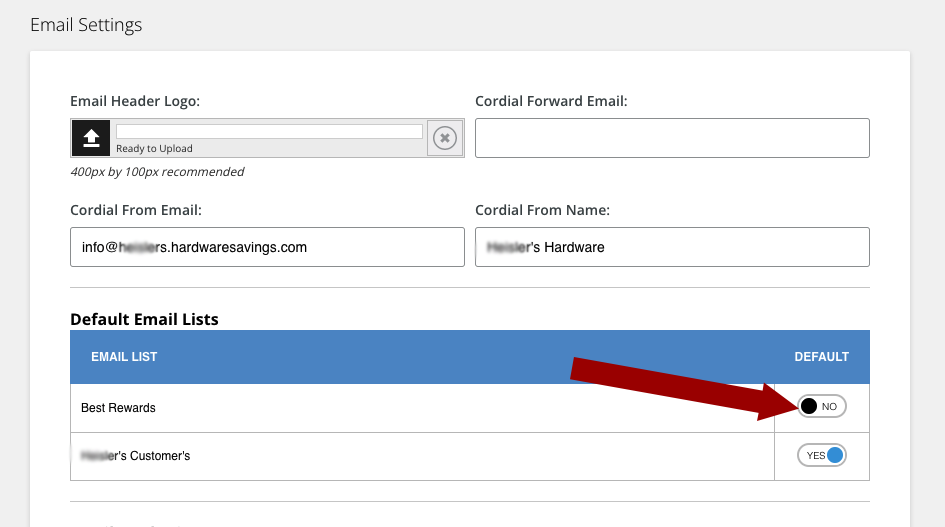Click the DEFAULT column header
The height and width of the screenshot is (527, 945).
click(x=821, y=357)
